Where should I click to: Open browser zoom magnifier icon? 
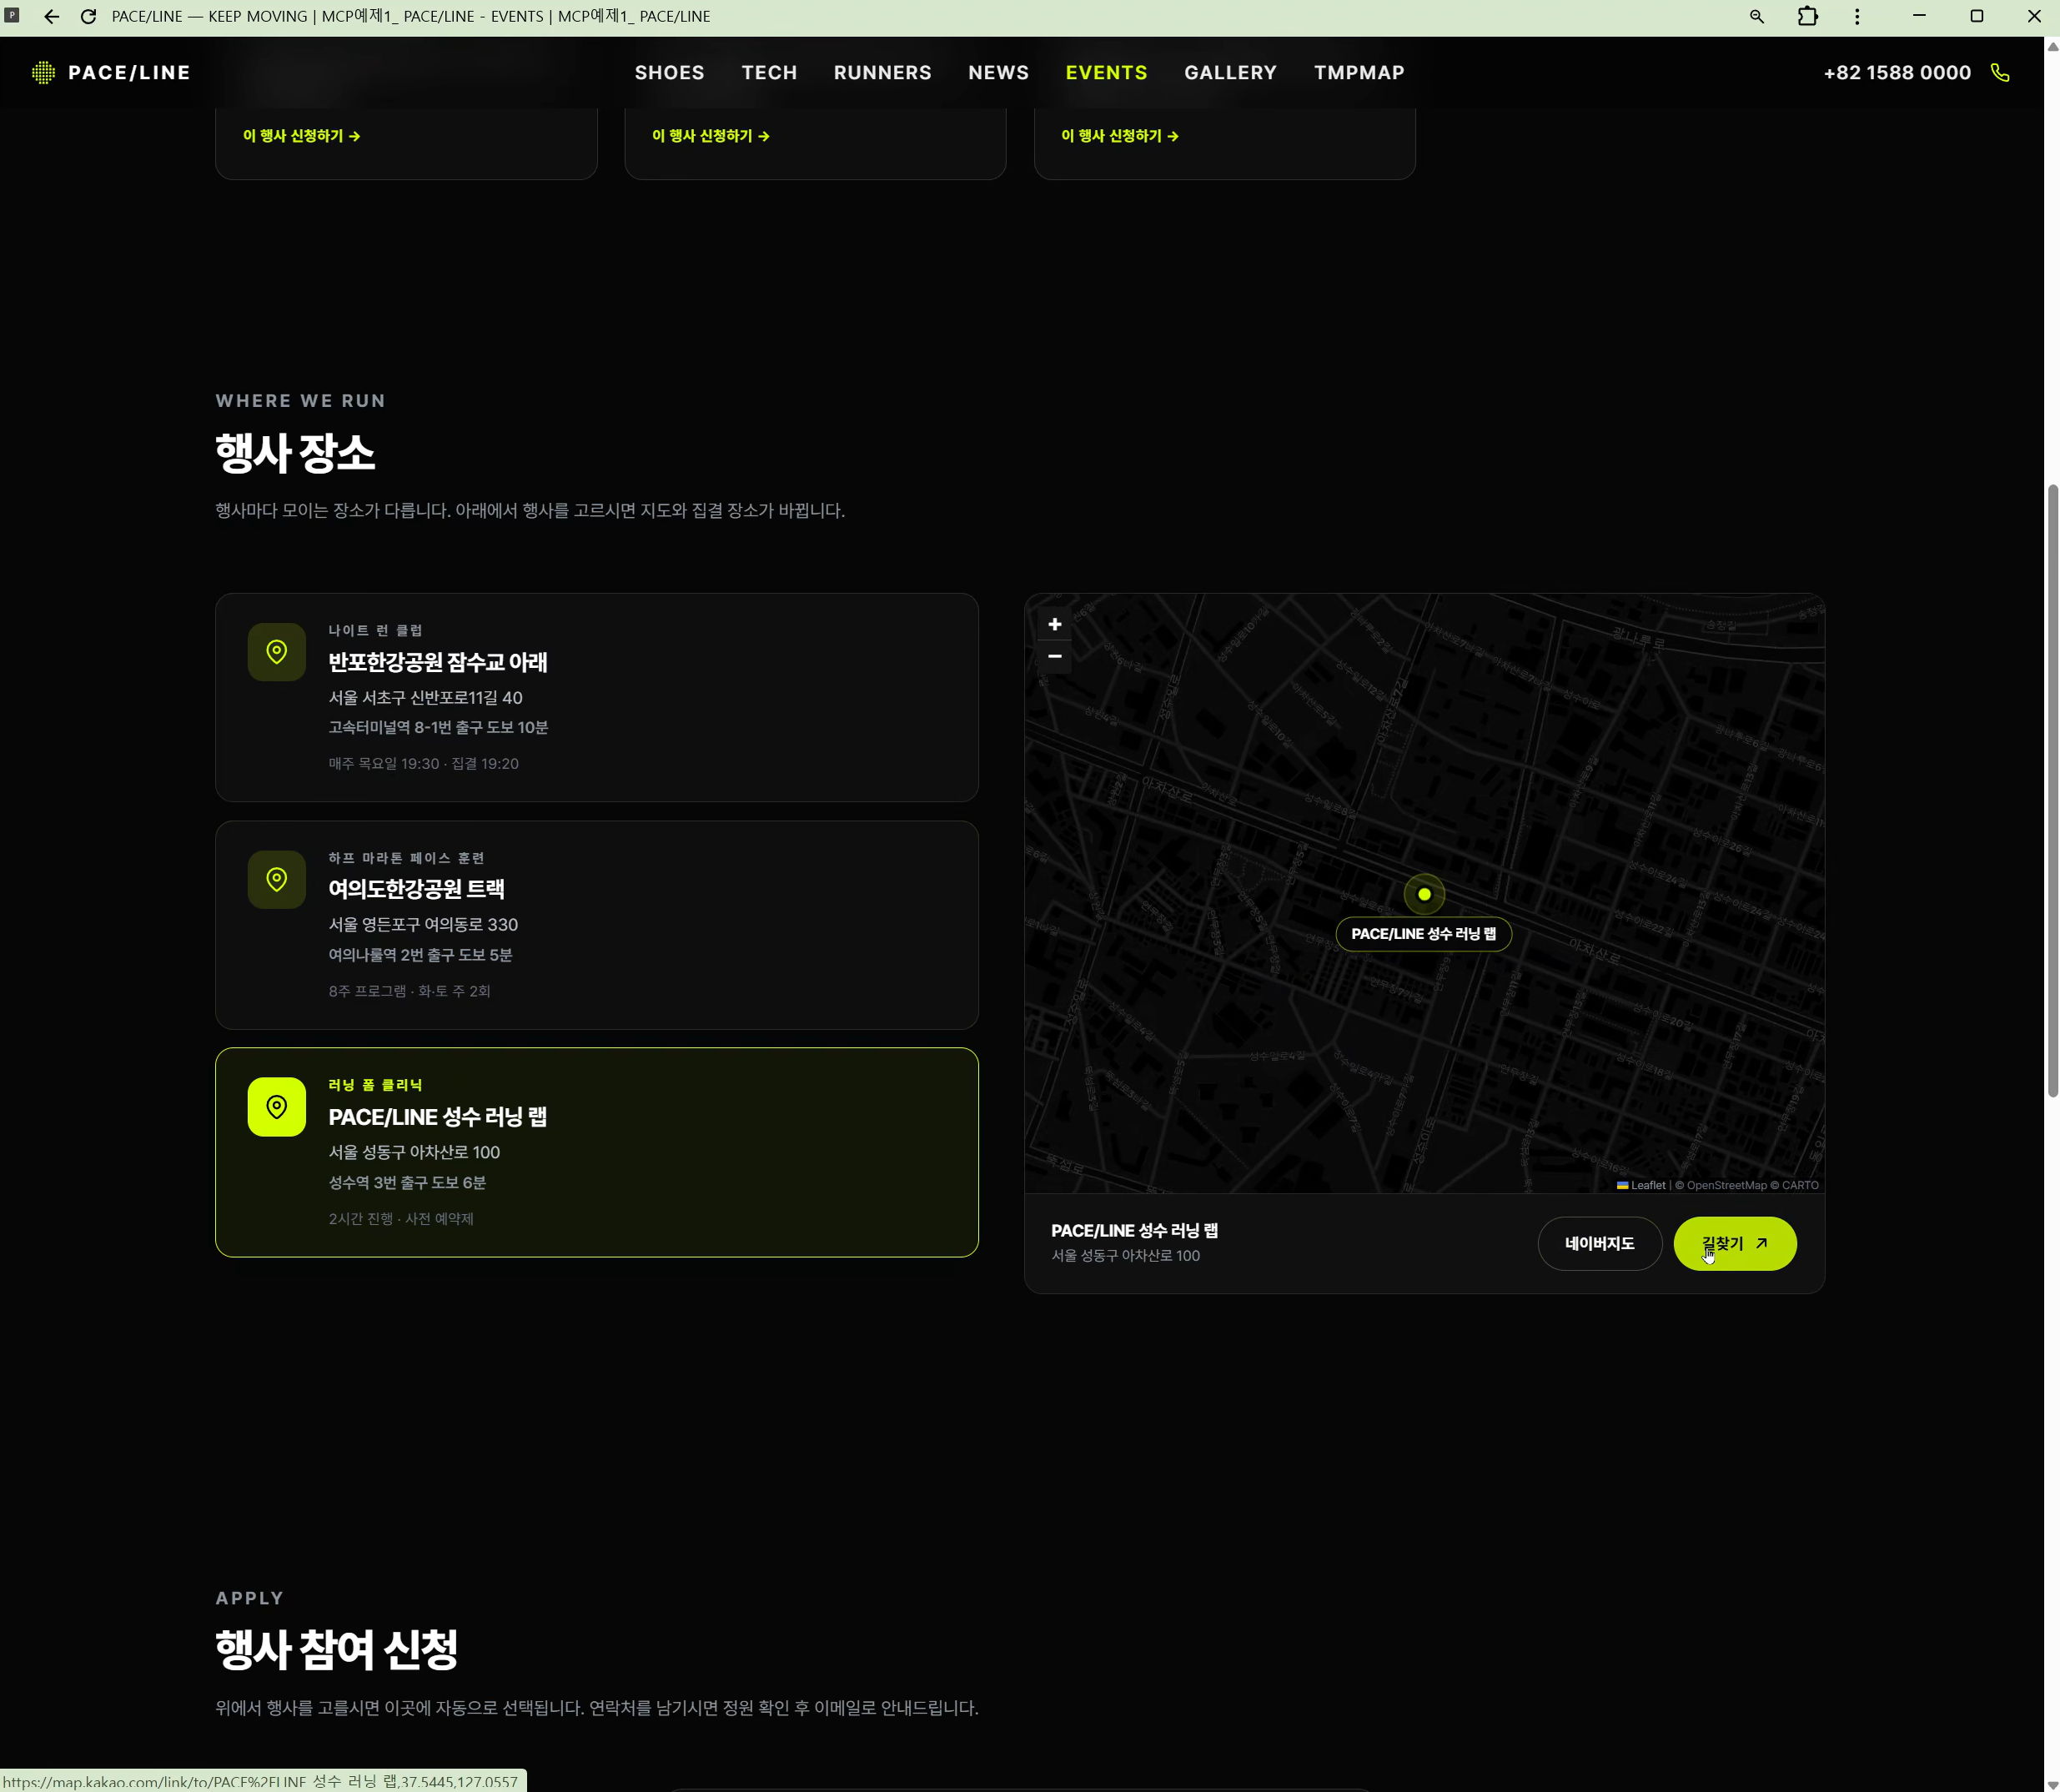point(1756,16)
